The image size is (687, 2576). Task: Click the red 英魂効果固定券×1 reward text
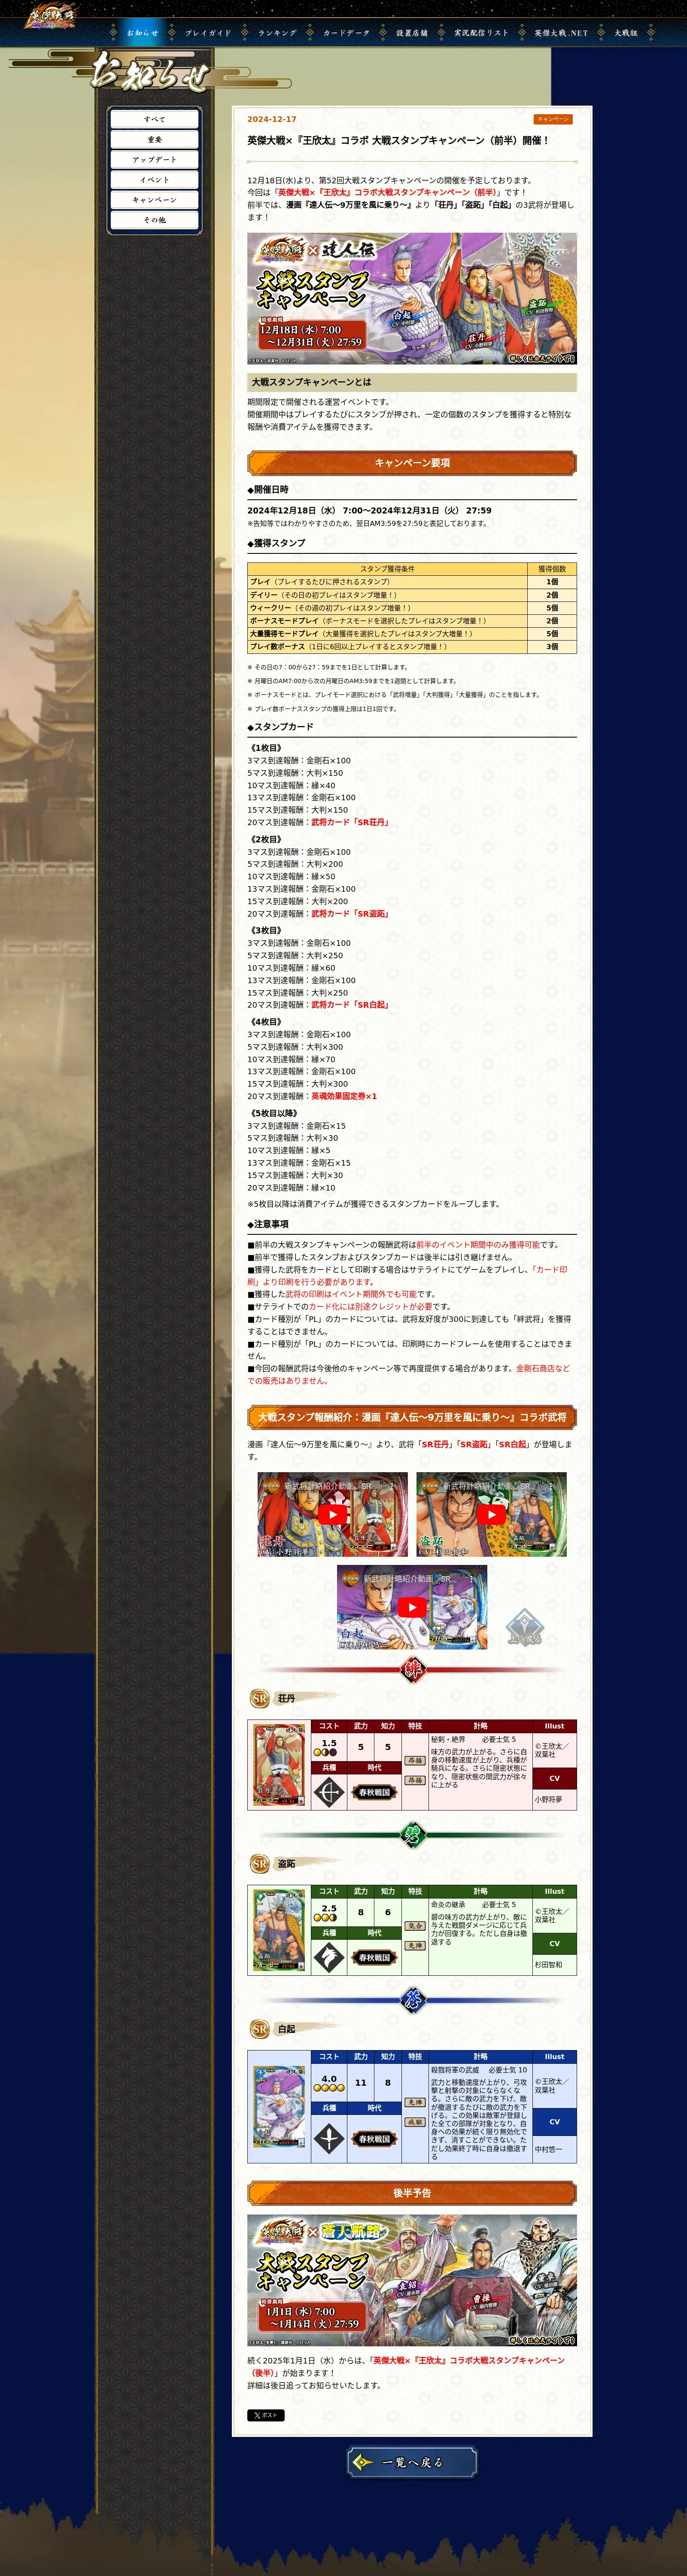(344, 1096)
